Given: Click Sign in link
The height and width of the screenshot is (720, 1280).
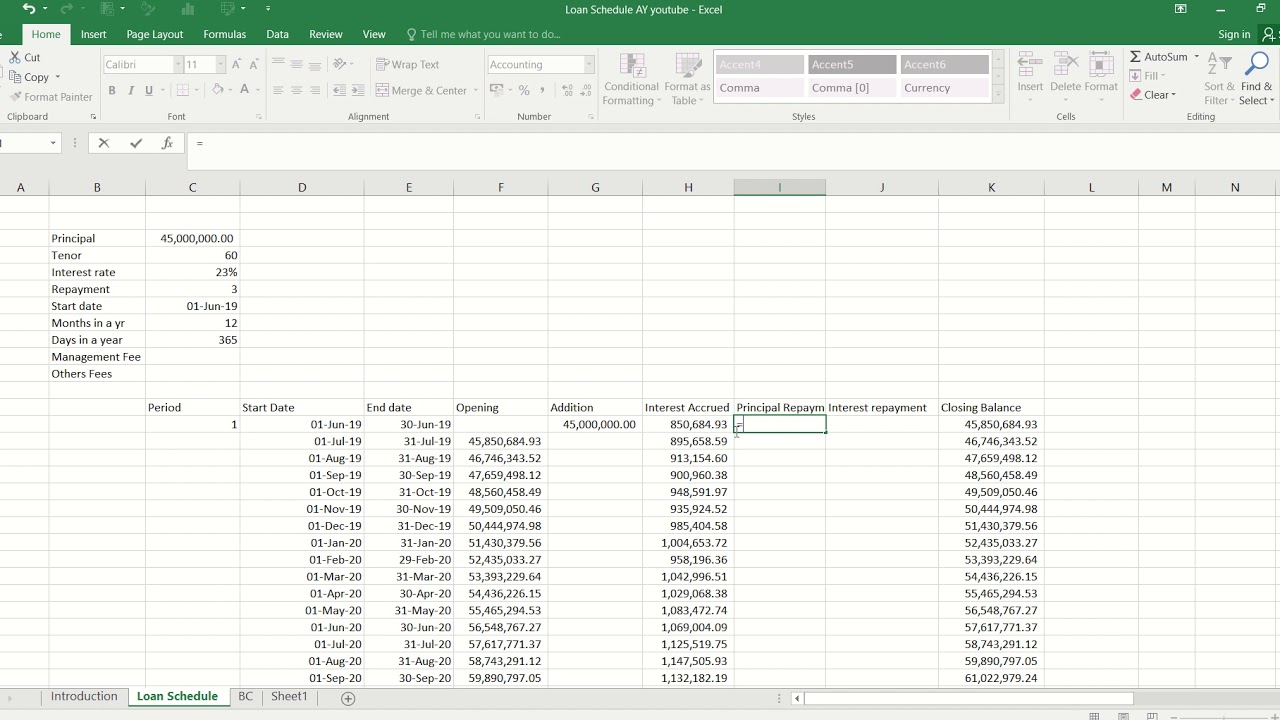Looking at the screenshot, I should 1234,34.
